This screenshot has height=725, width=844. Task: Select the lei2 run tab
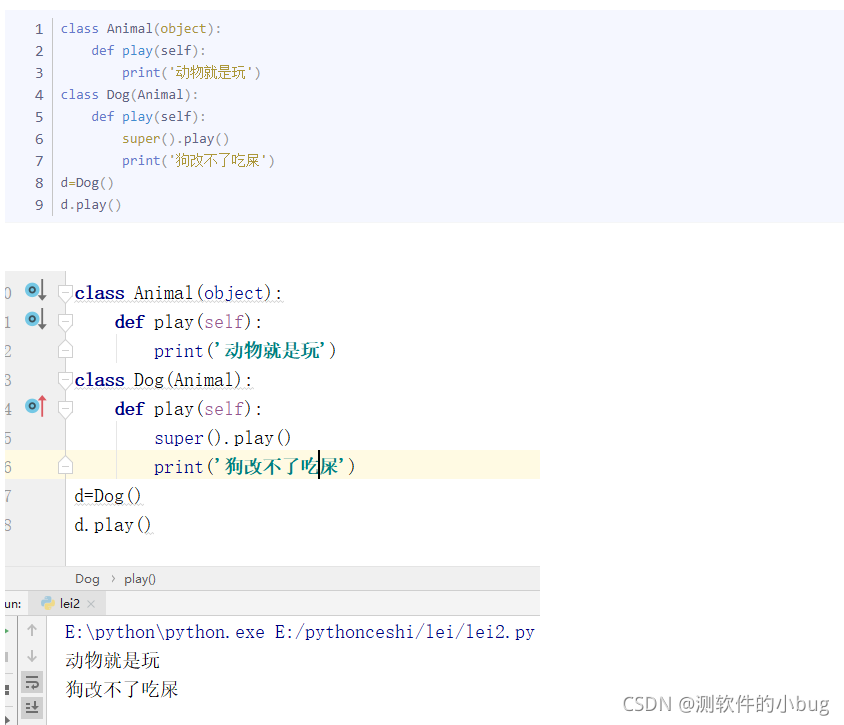coord(69,603)
